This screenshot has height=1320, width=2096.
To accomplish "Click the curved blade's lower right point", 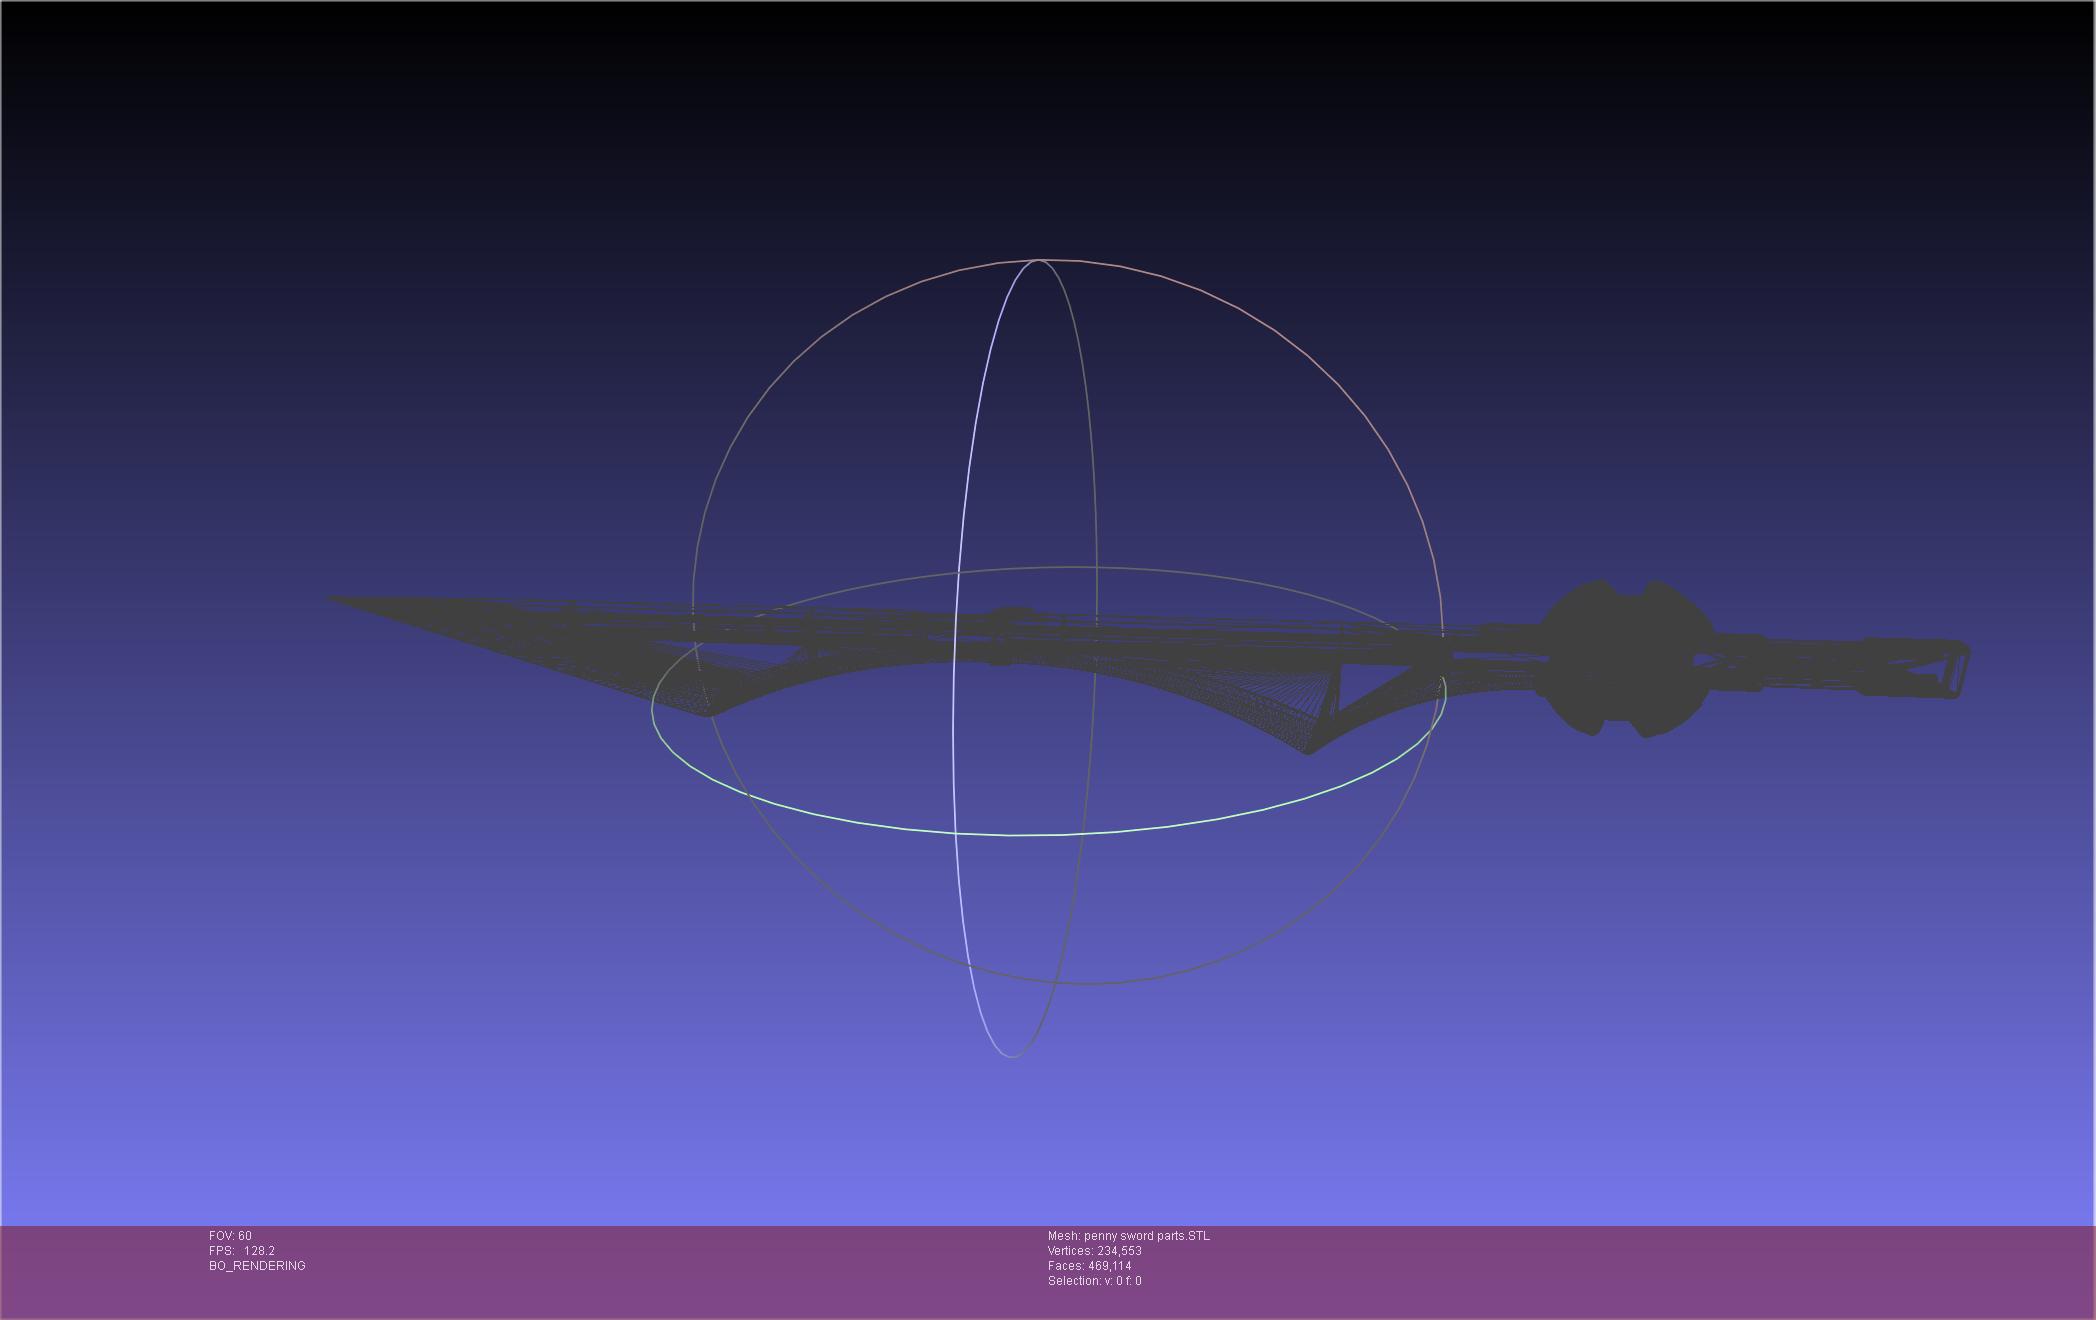I will (1309, 751).
